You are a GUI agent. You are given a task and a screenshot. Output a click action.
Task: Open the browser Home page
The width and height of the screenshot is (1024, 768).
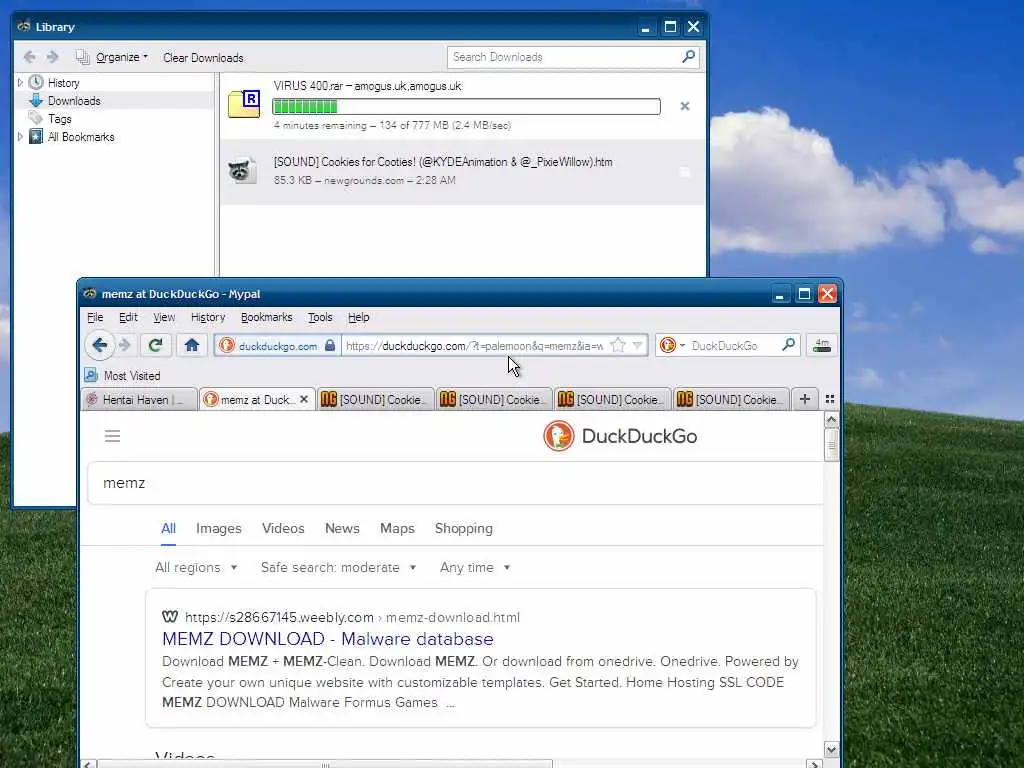click(191, 345)
